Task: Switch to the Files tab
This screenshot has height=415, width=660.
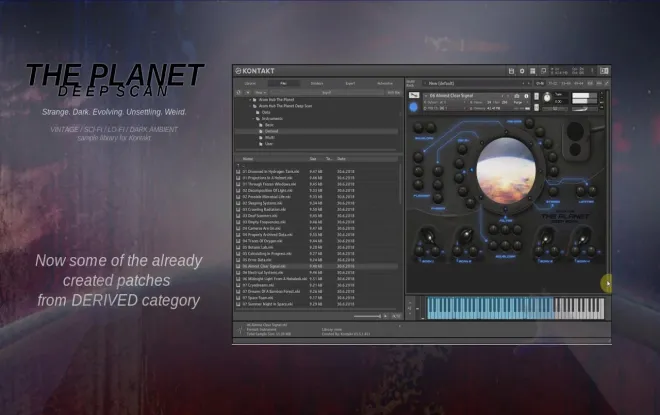Action: 283,83
